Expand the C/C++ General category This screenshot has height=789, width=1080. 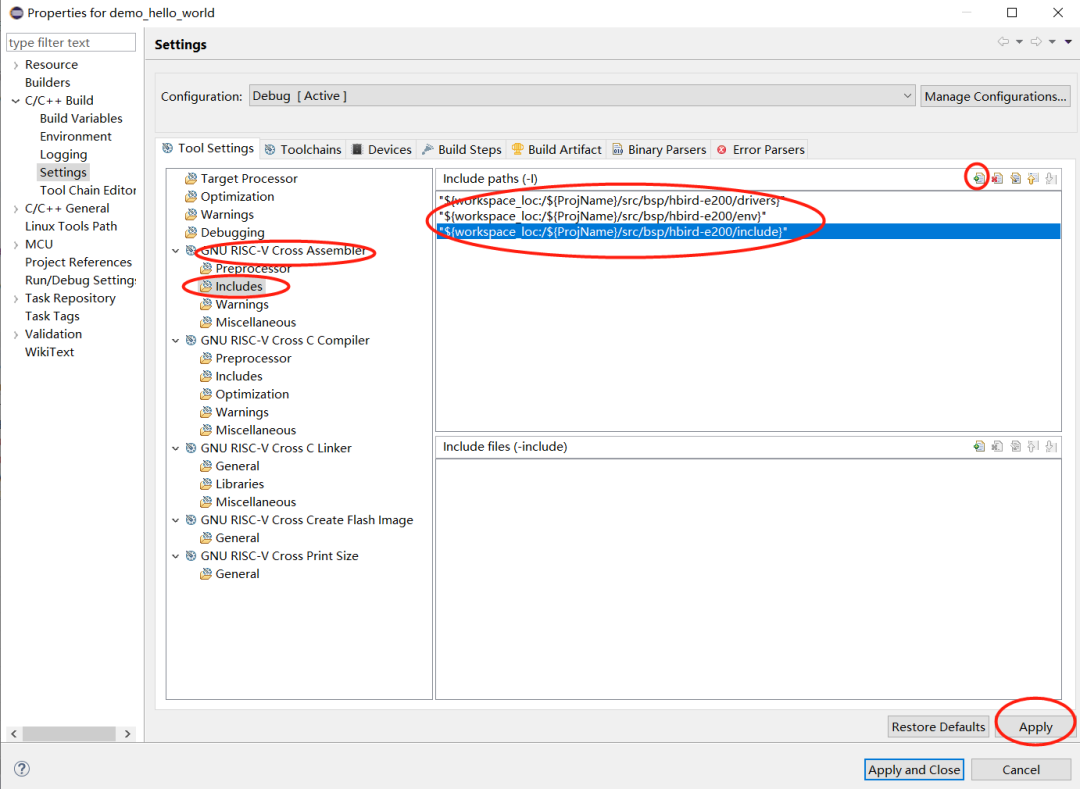coord(16,209)
